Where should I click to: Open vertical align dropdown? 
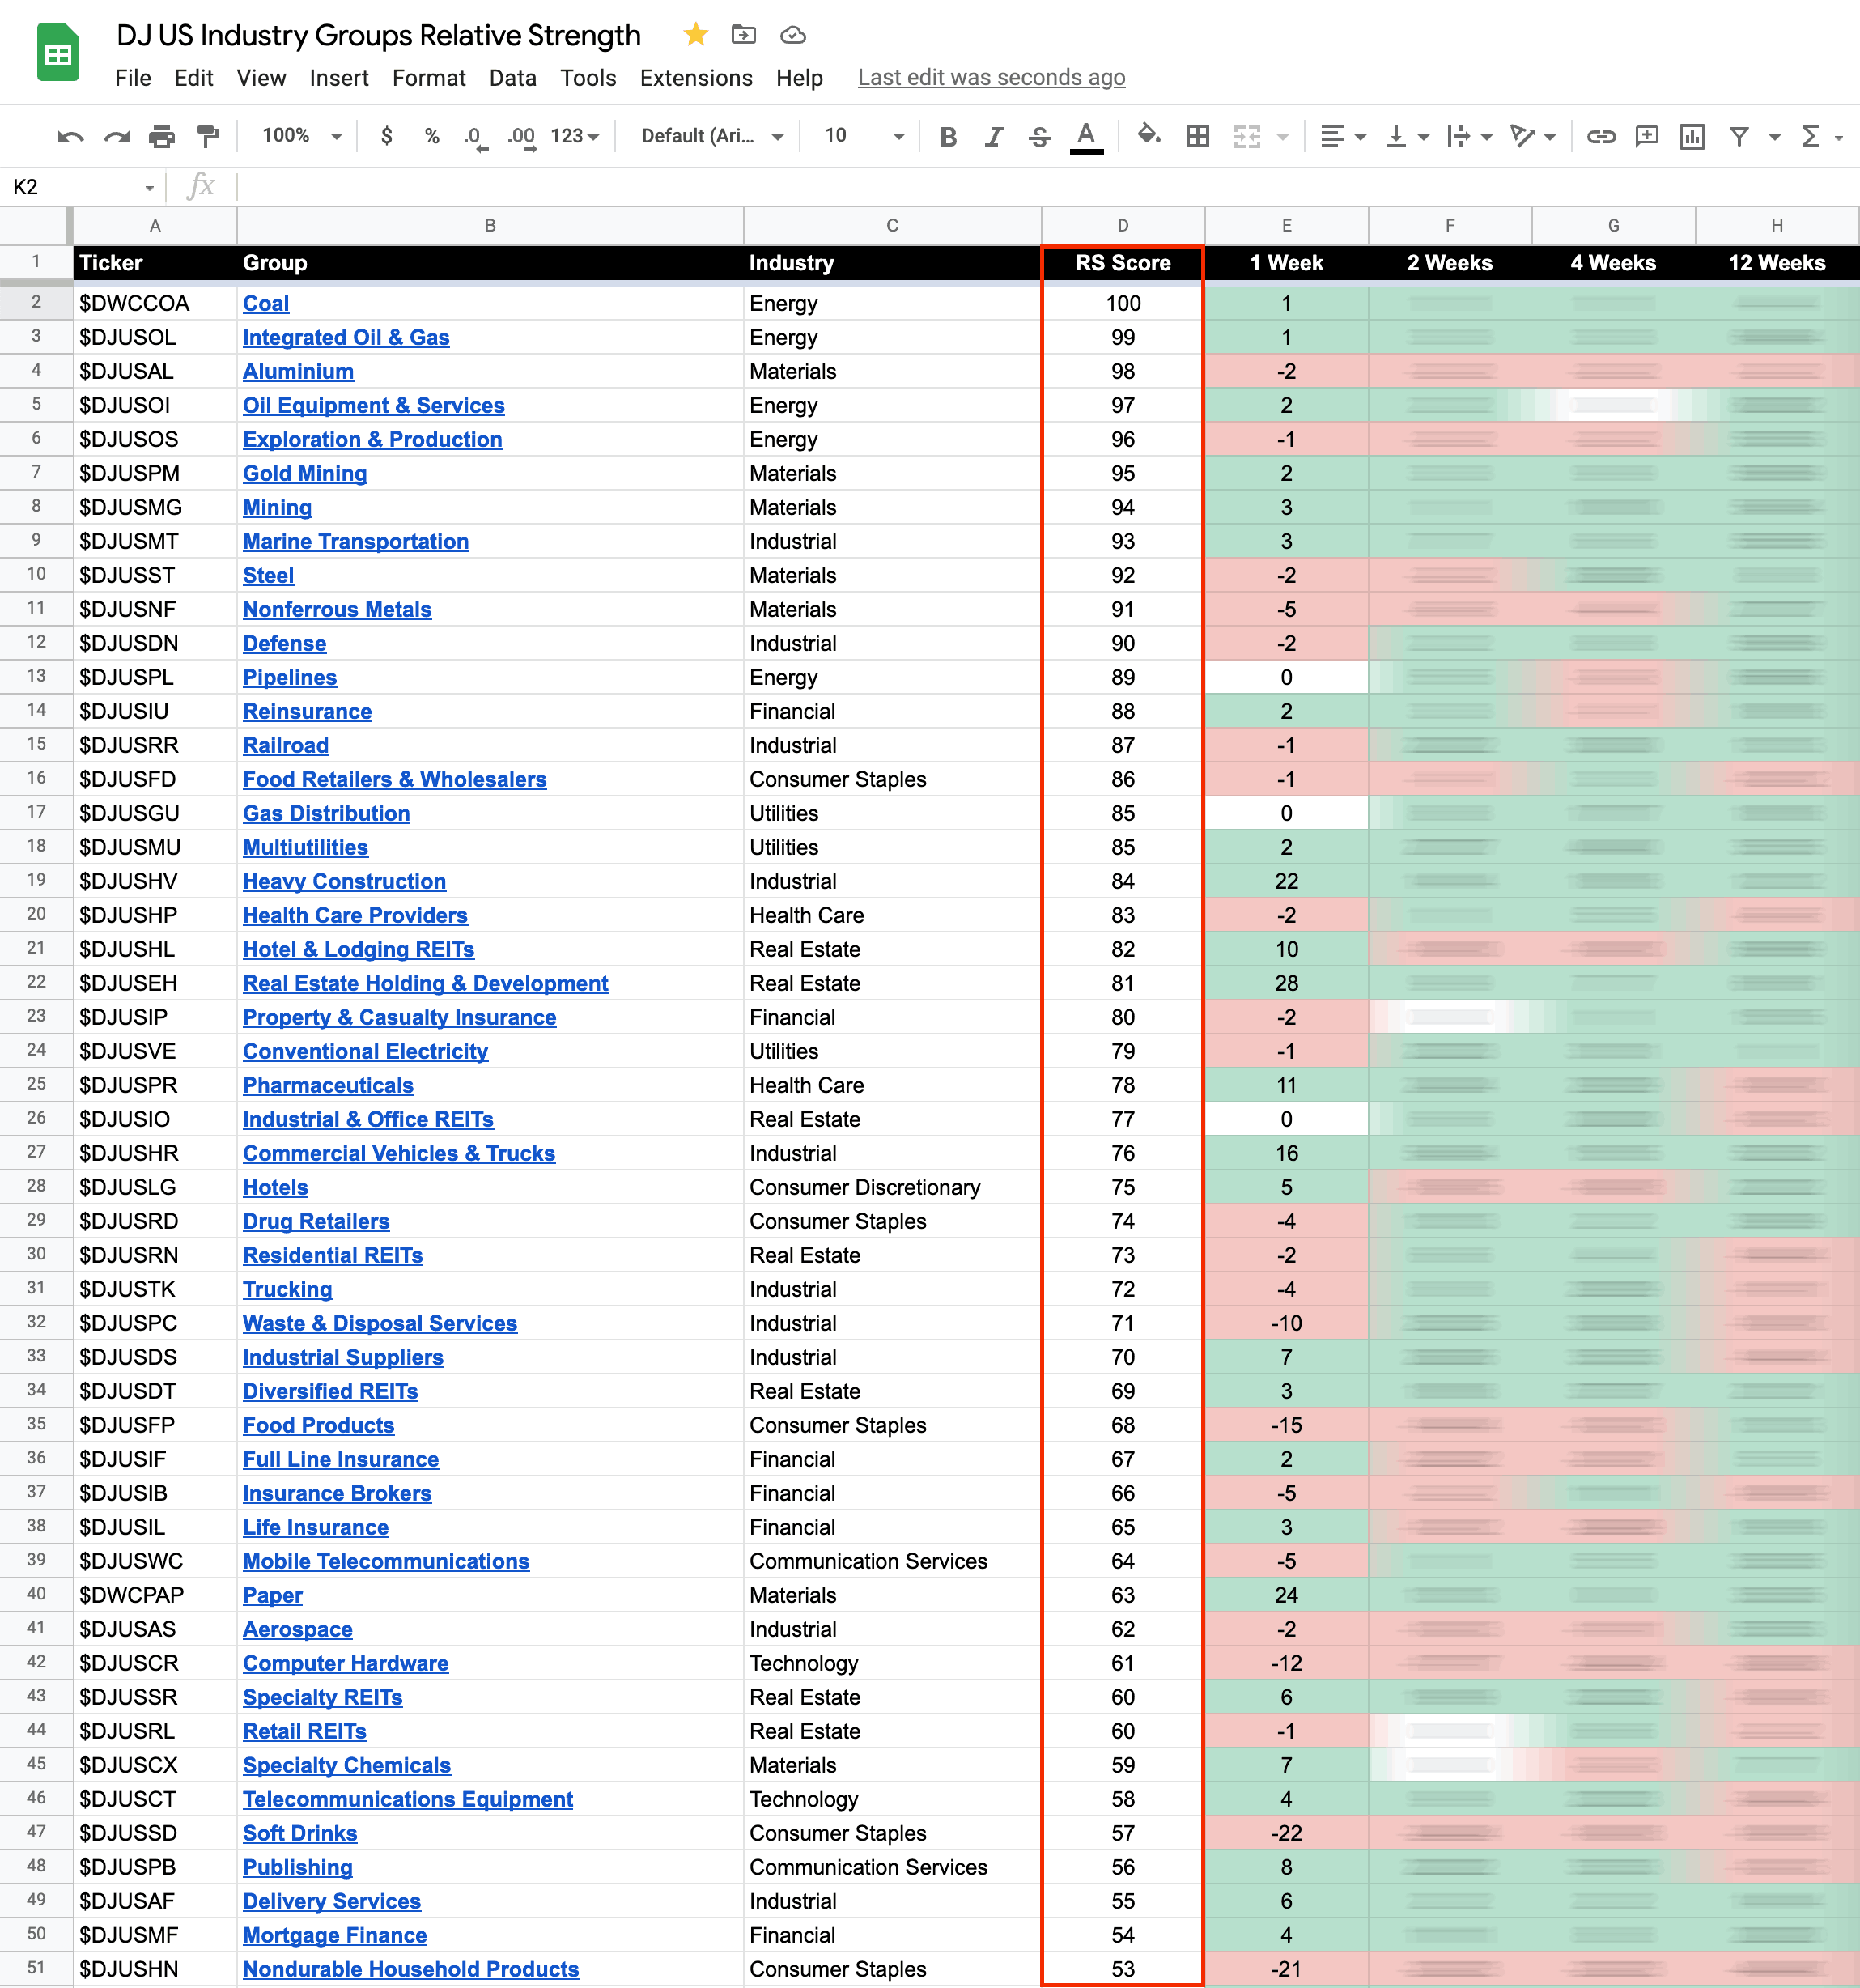coord(1406,136)
